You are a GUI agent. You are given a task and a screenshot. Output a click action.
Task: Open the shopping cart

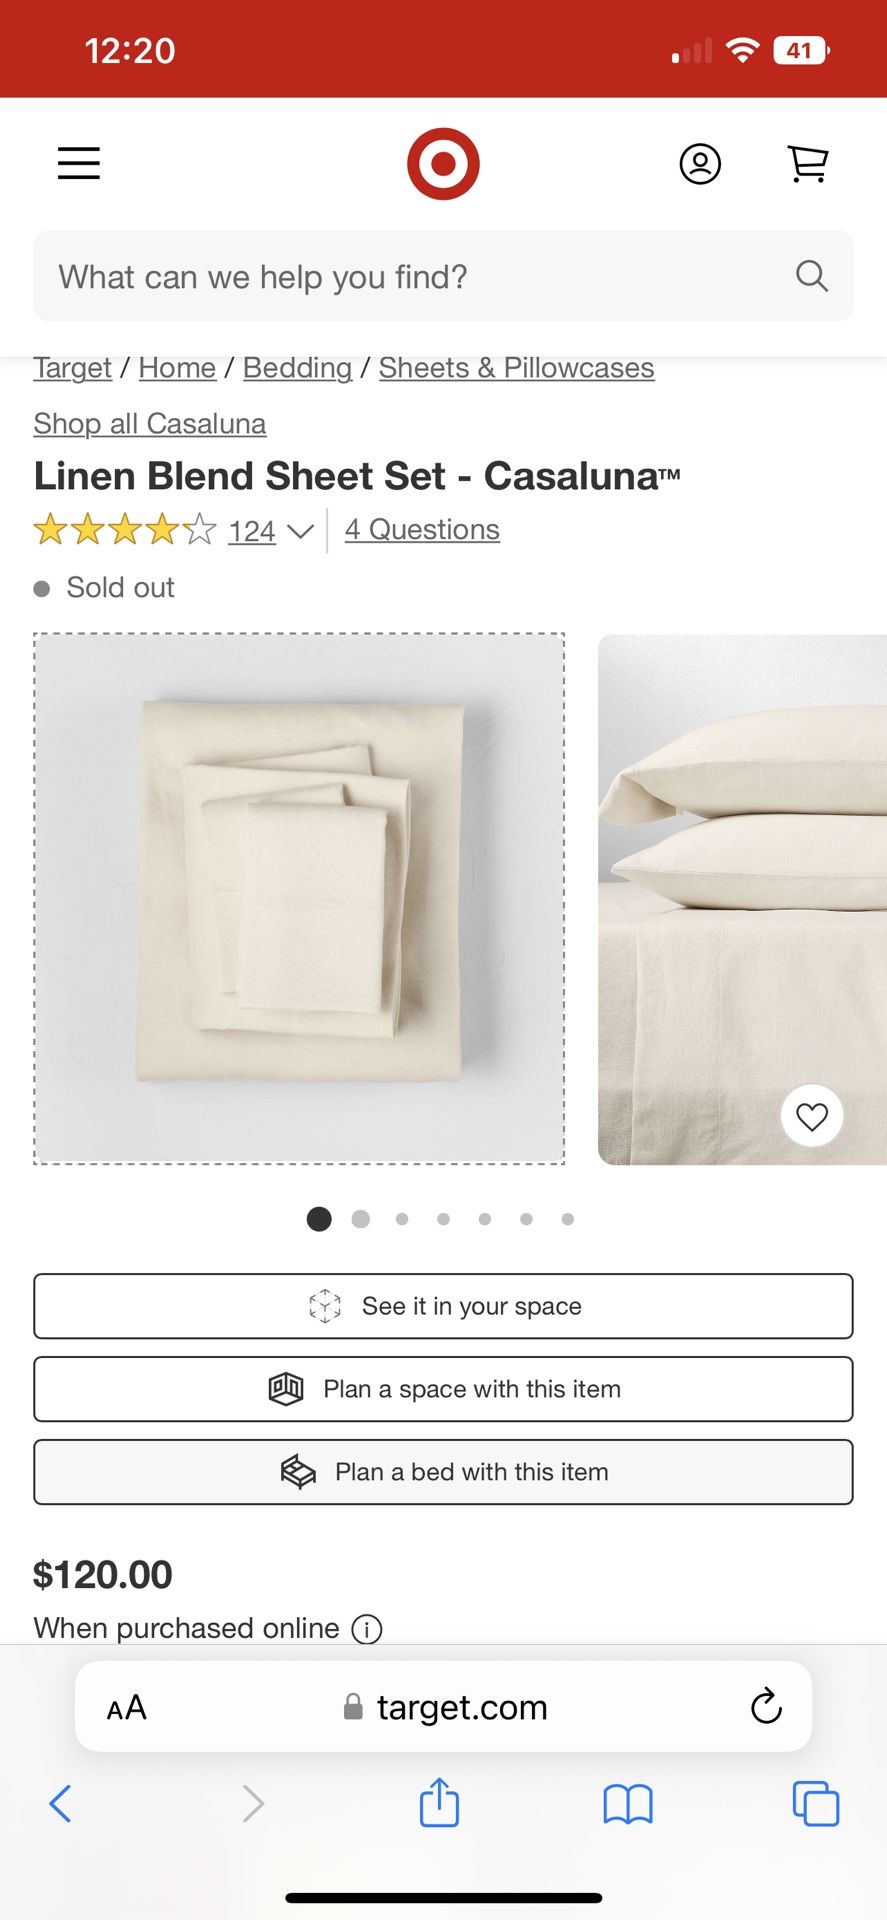[x=808, y=163]
